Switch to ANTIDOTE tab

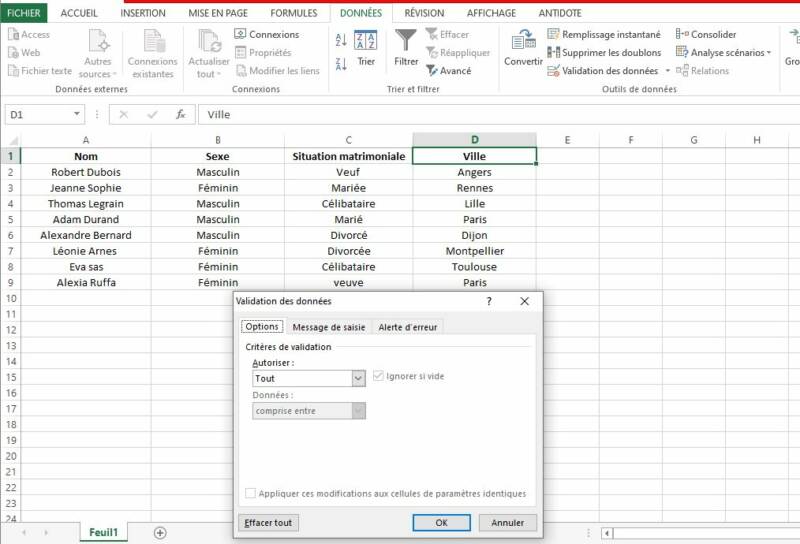560,13
